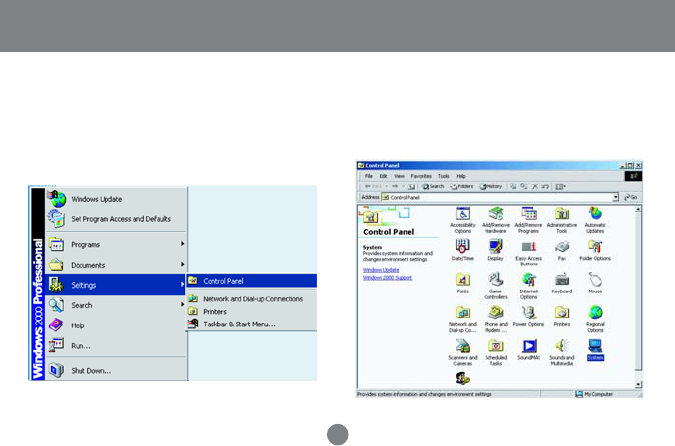Image resolution: width=675 pixels, height=446 pixels.
Task: Open Run... from Start menu
Action: pos(116,346)
